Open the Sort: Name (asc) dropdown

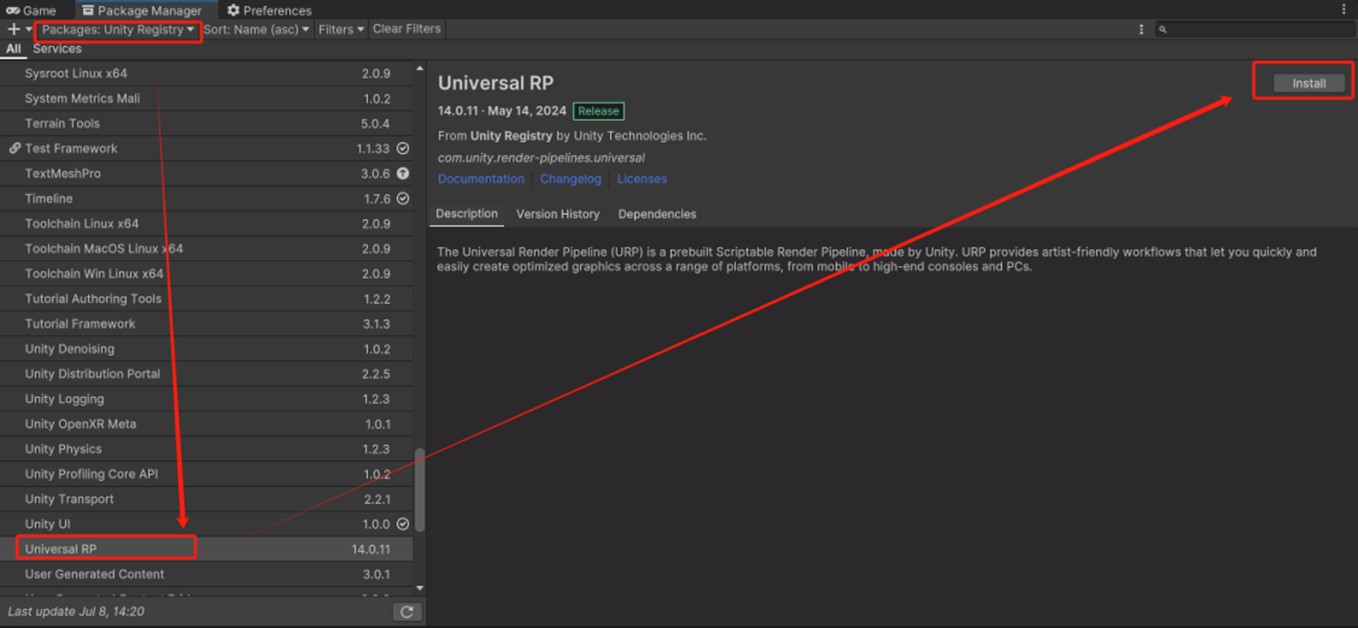coord(256,30)
